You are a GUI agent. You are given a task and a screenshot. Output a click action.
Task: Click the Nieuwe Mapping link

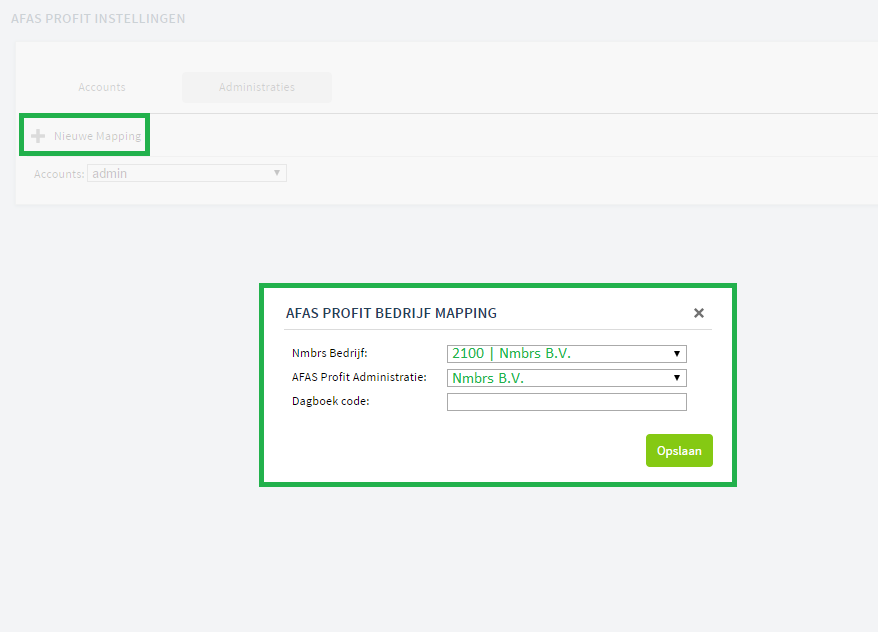pos(97,136)
